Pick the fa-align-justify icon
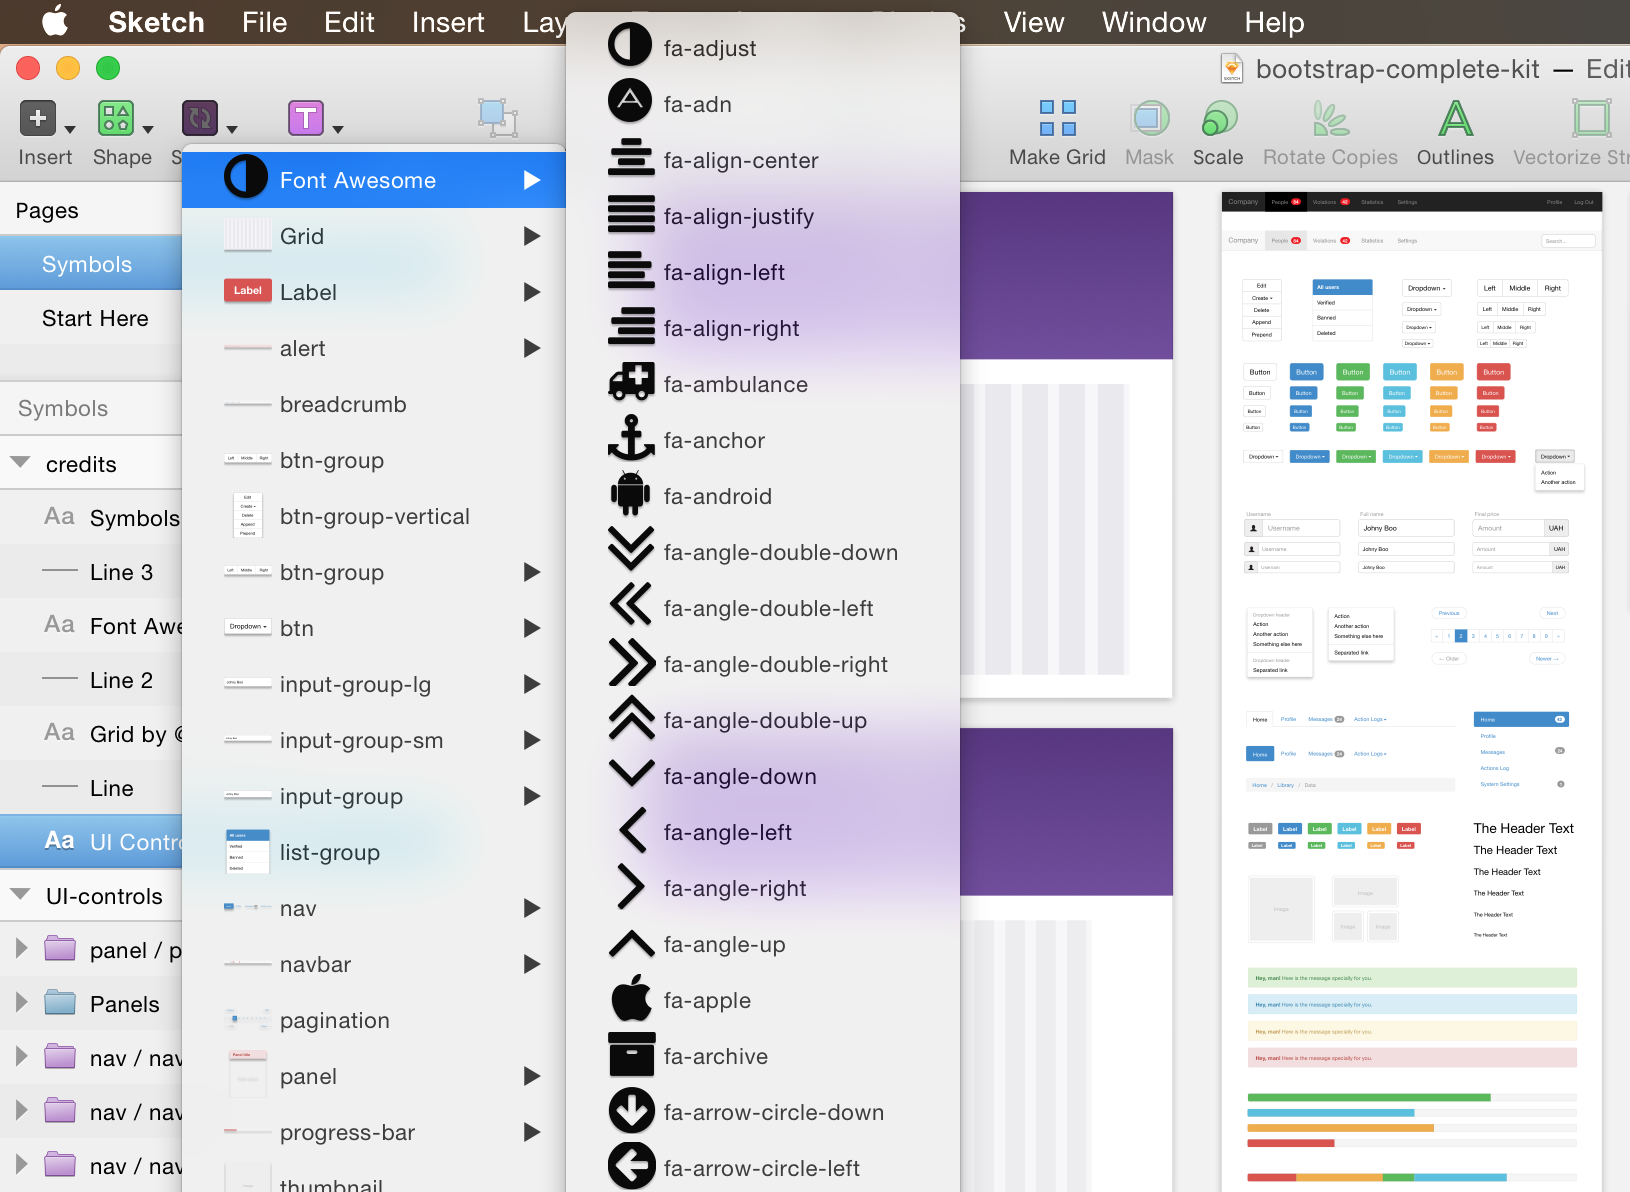1630x1192 pixels. (x=763, y=216)
